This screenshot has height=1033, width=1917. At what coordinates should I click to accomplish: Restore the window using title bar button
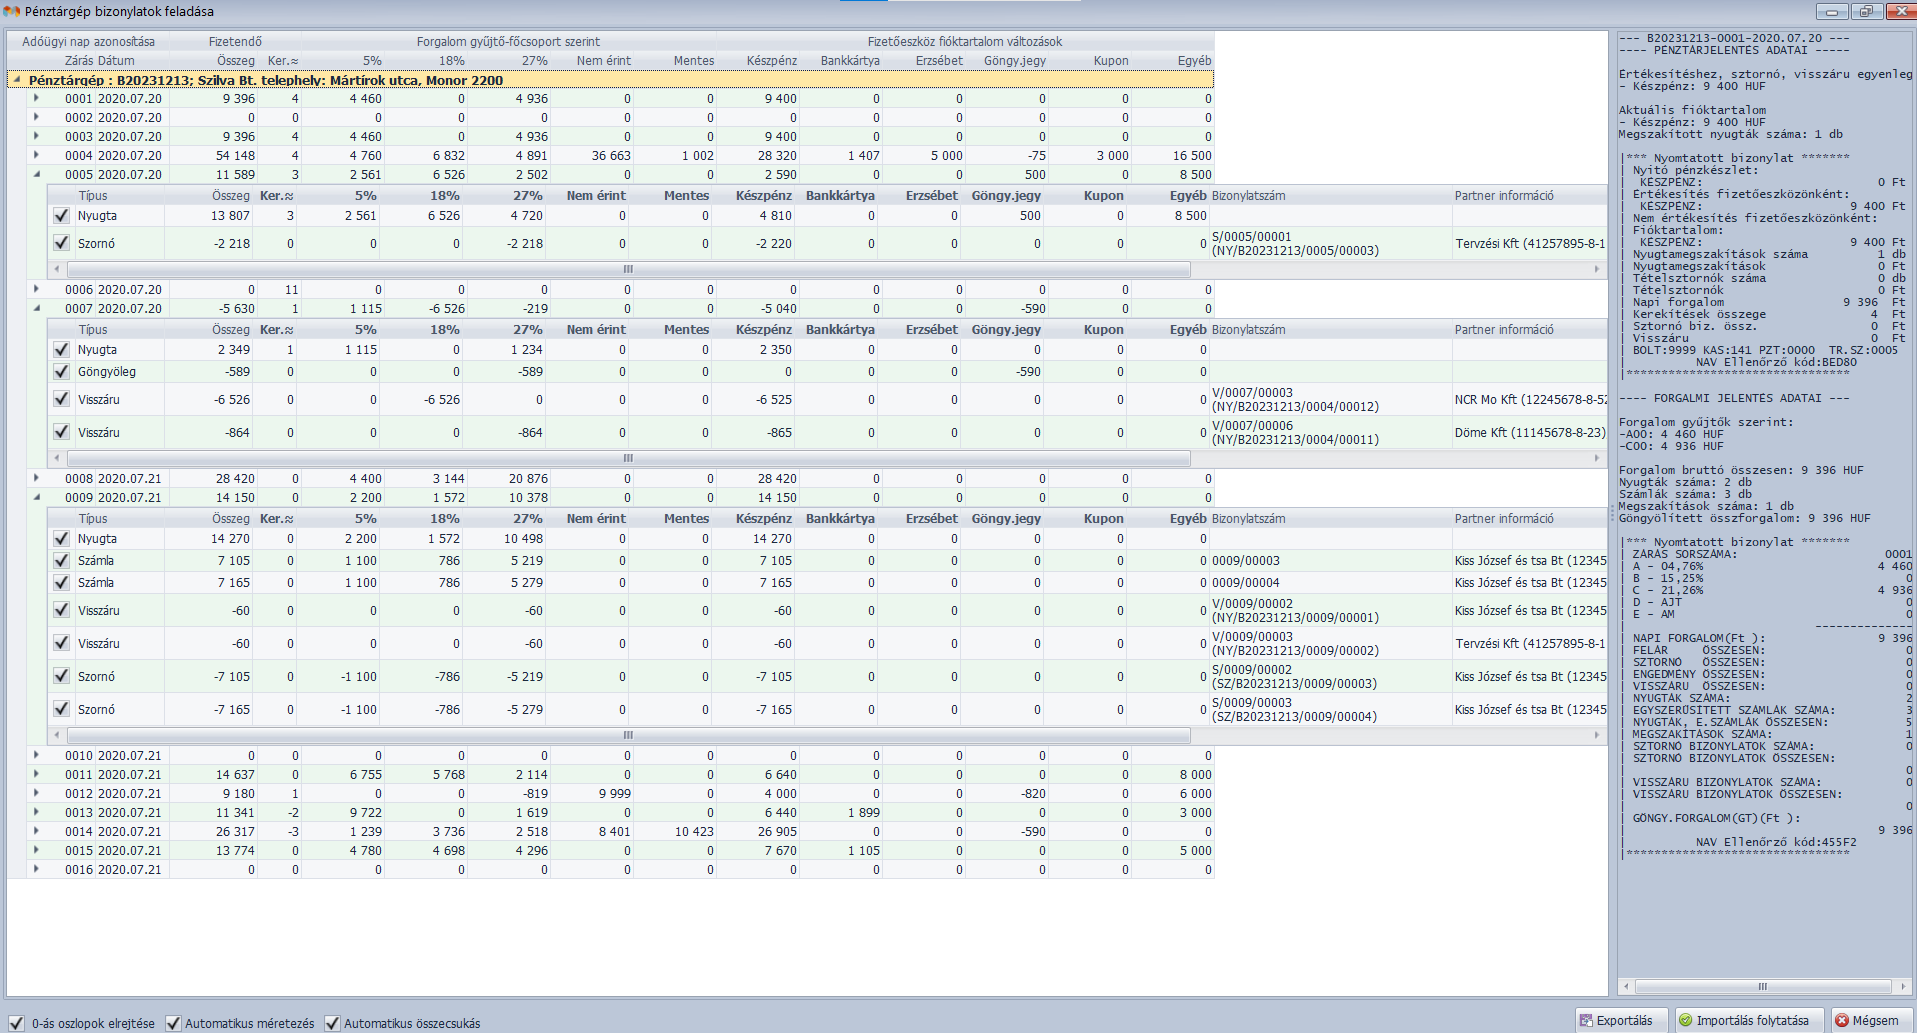click(x=1866, y=12)
